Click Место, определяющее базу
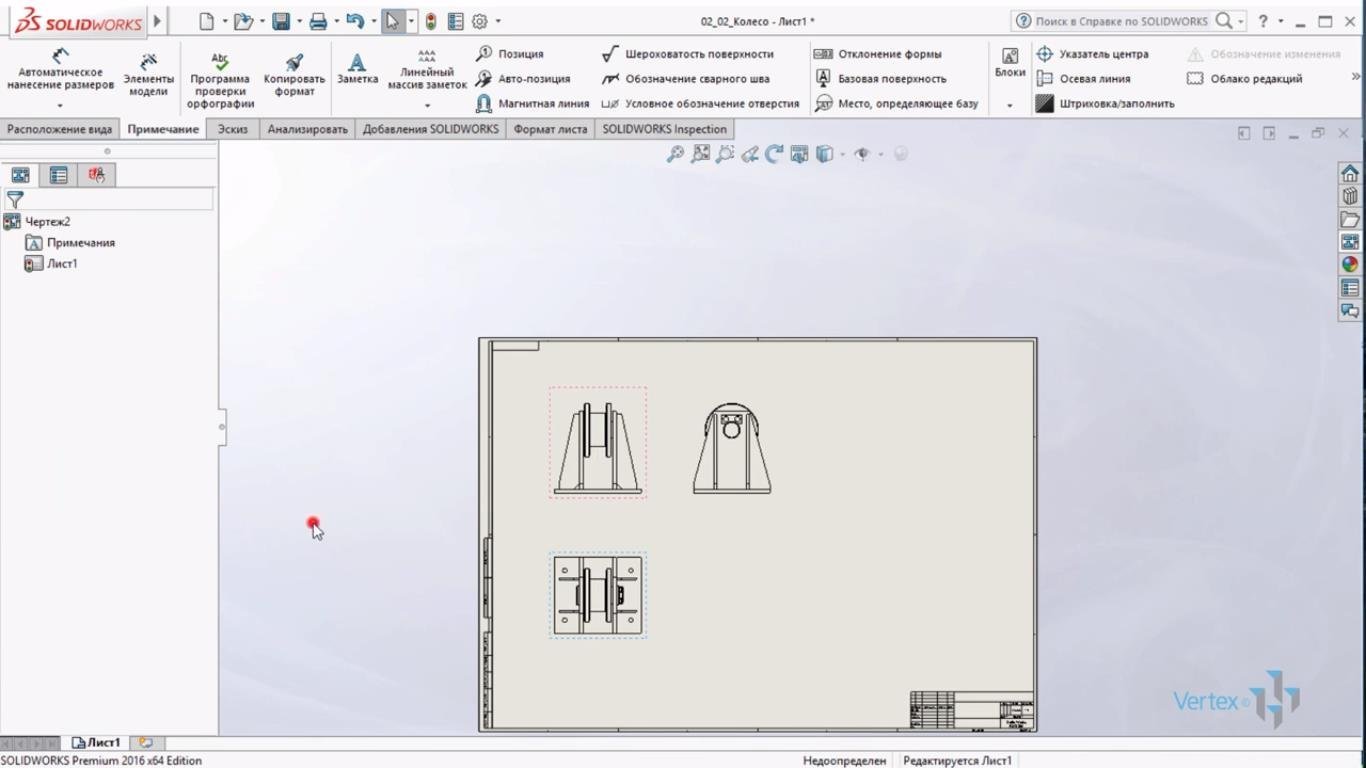The width and height of the screenshot is (1366, 768). click(x=896, y=104)
